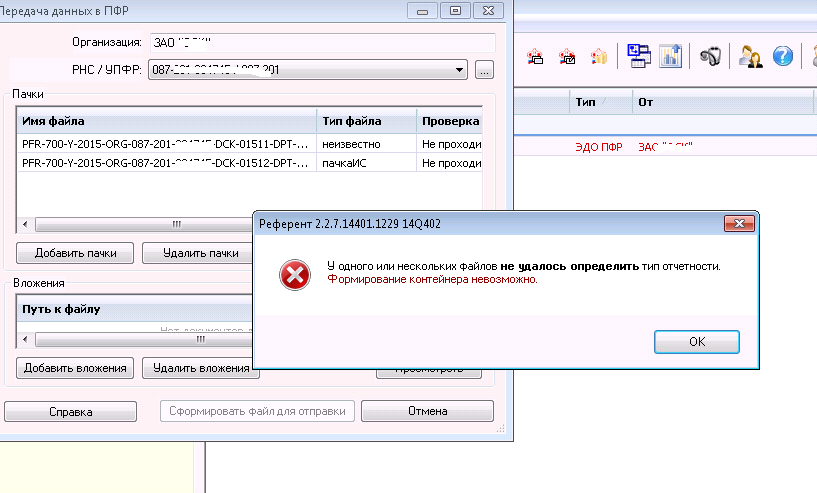Click the red icon with small window overlay

point(535,56)
